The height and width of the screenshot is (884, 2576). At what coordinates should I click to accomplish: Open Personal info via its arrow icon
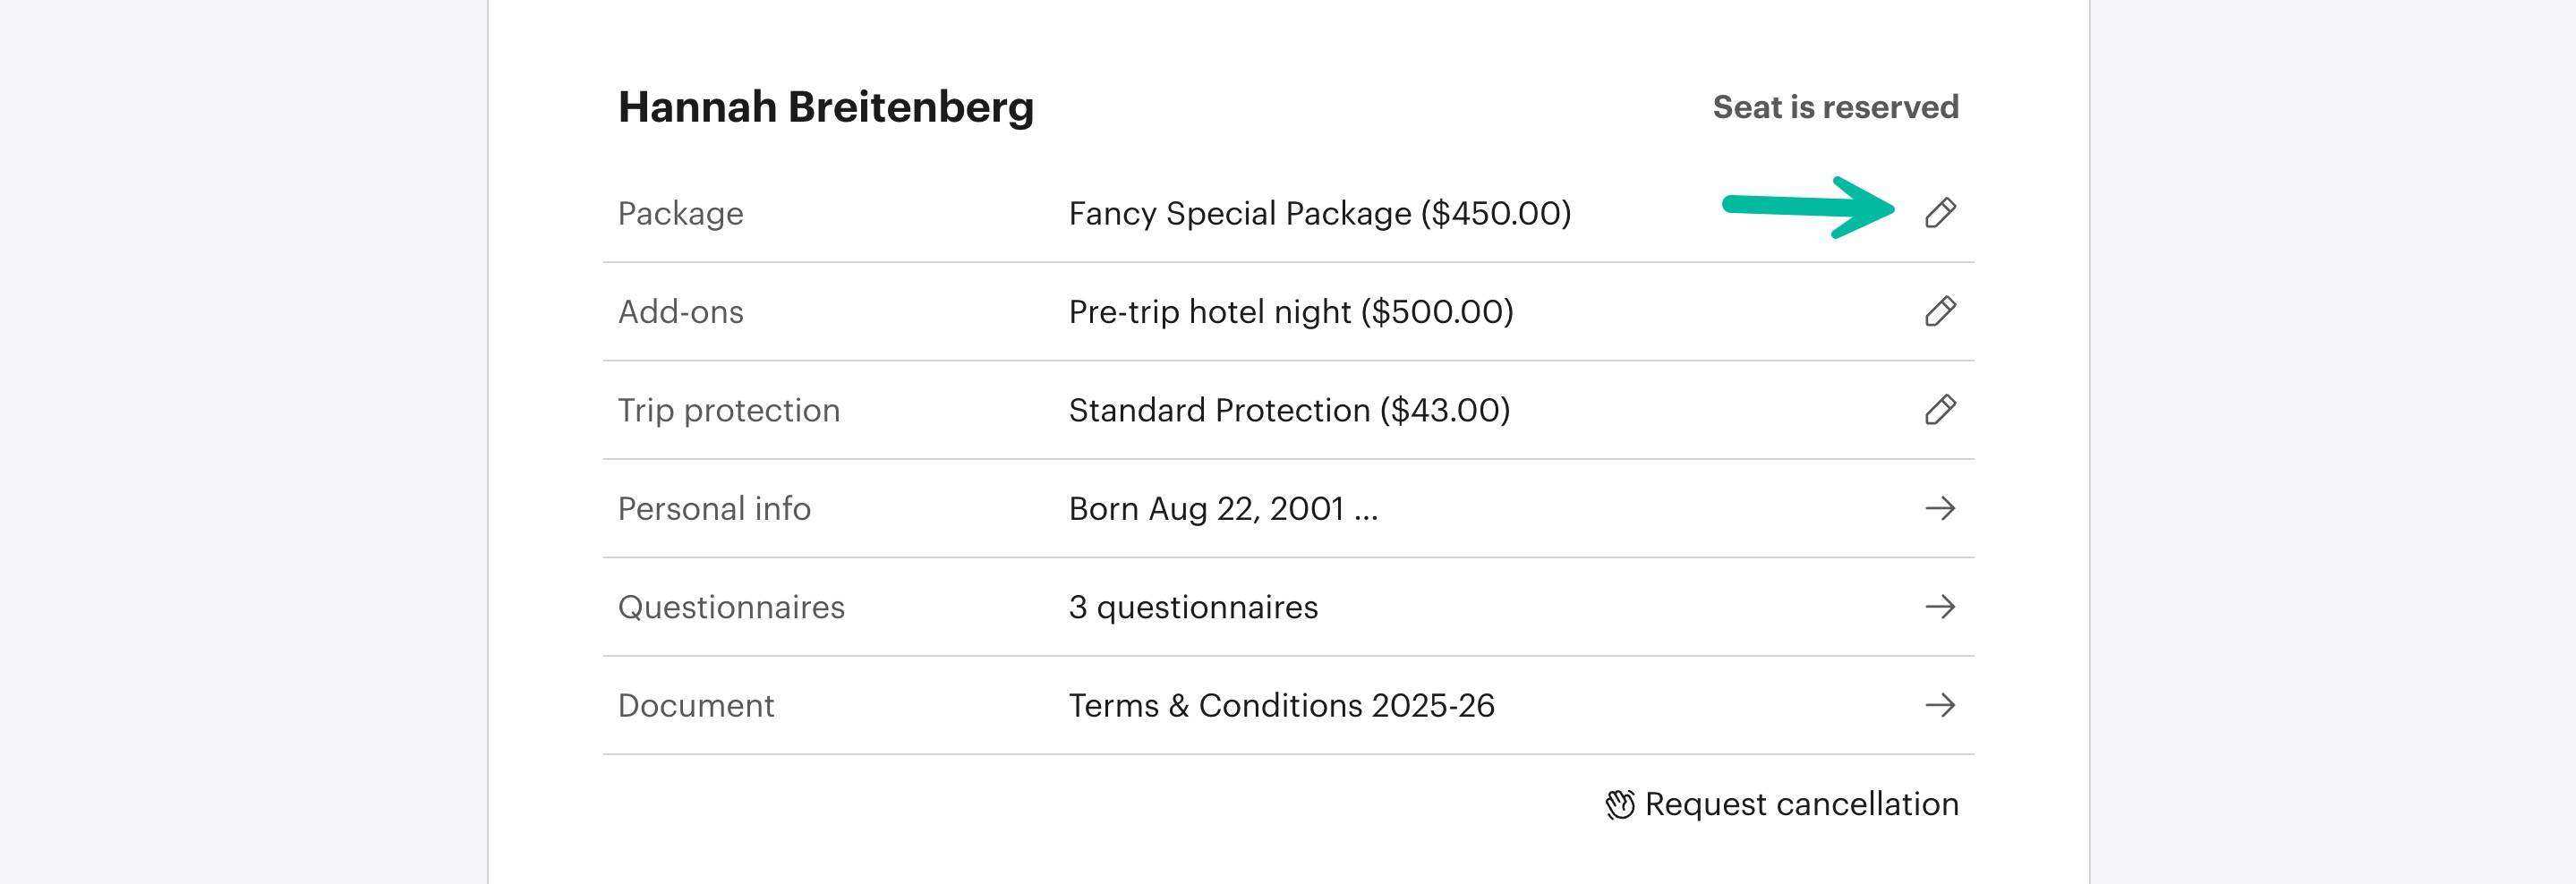(1940, 508)
